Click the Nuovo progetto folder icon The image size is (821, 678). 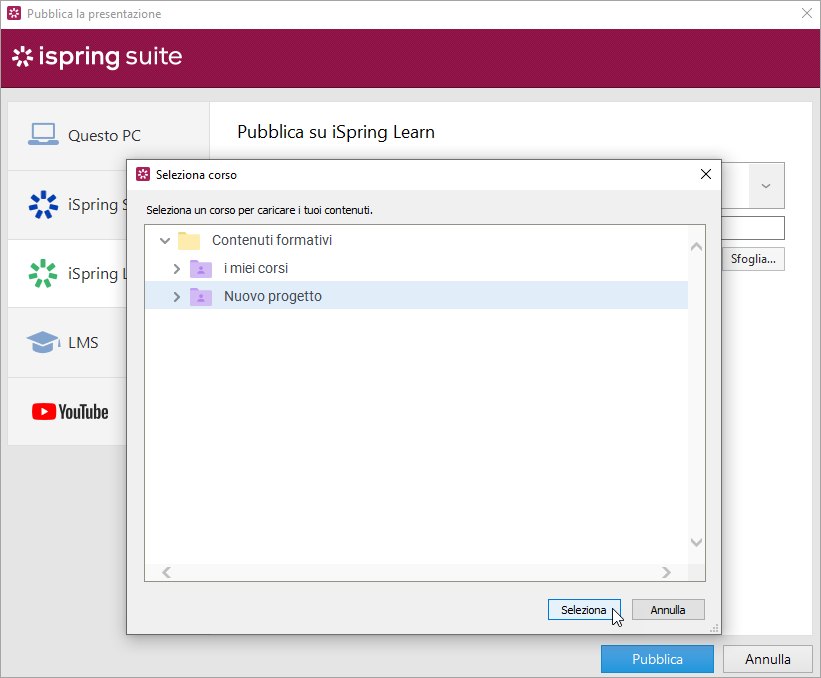201,297
